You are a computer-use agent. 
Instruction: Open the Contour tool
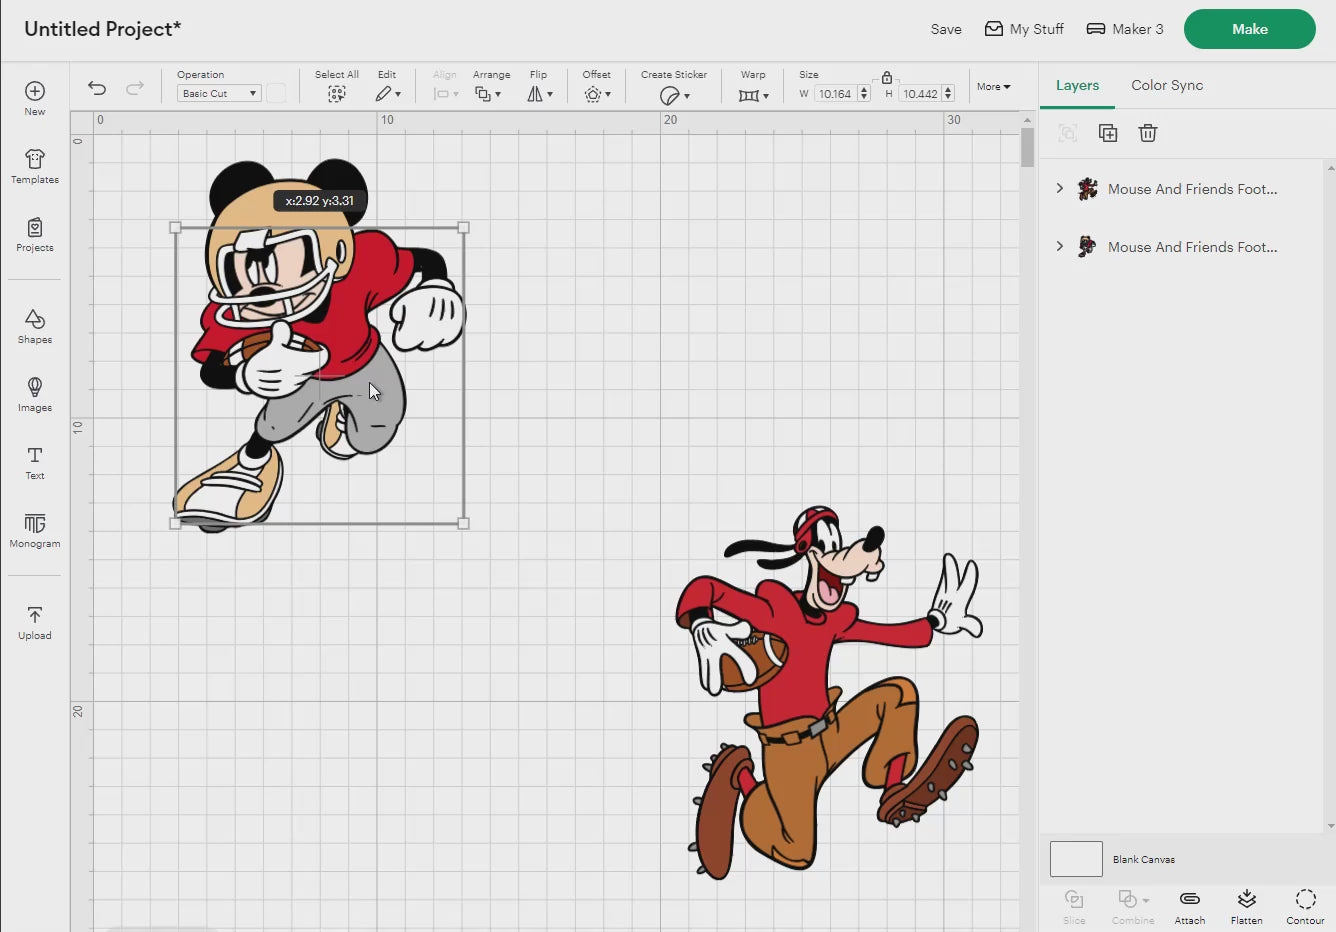pos(1305,906)
